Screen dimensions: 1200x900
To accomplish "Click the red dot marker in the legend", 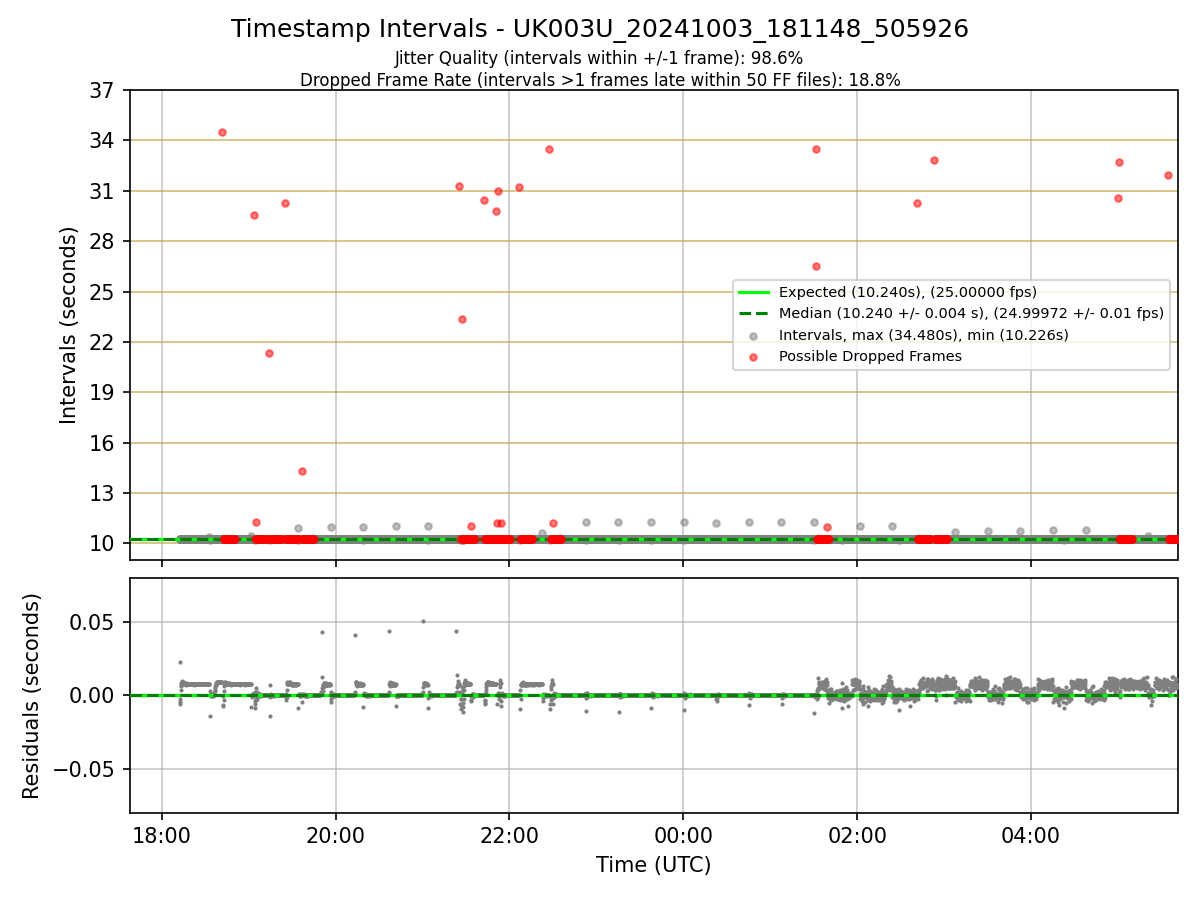I will pyautogui.click(x=754, y=357).
